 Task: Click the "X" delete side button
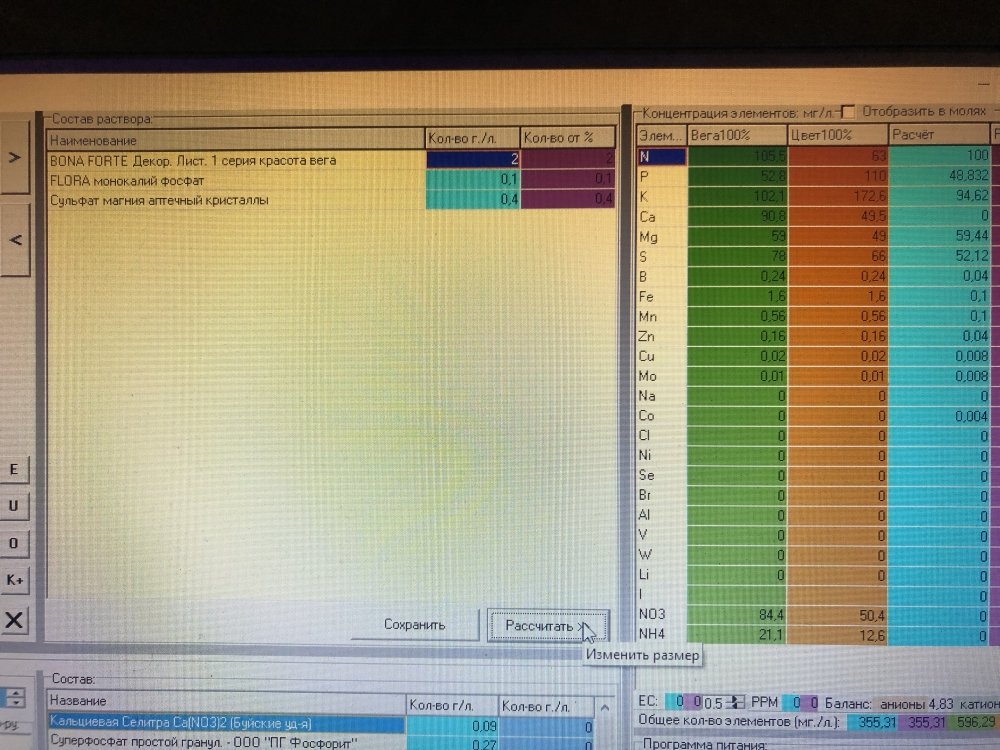tap(15, 620)
